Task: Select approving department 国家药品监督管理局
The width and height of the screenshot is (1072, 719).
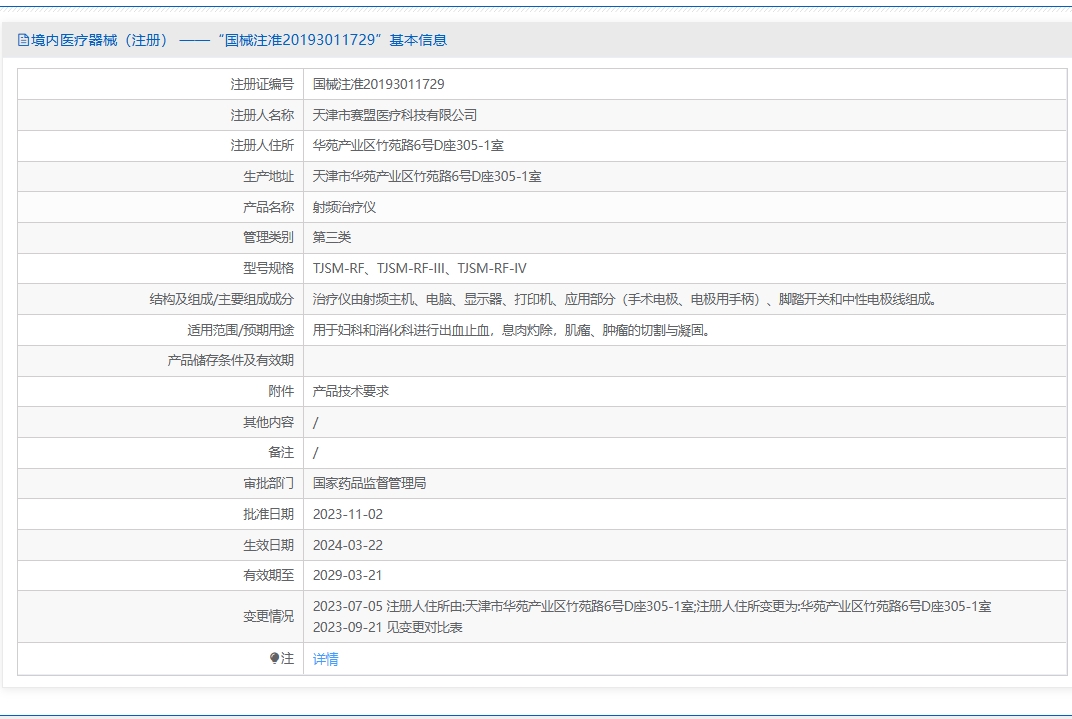Action: (369, 483)
